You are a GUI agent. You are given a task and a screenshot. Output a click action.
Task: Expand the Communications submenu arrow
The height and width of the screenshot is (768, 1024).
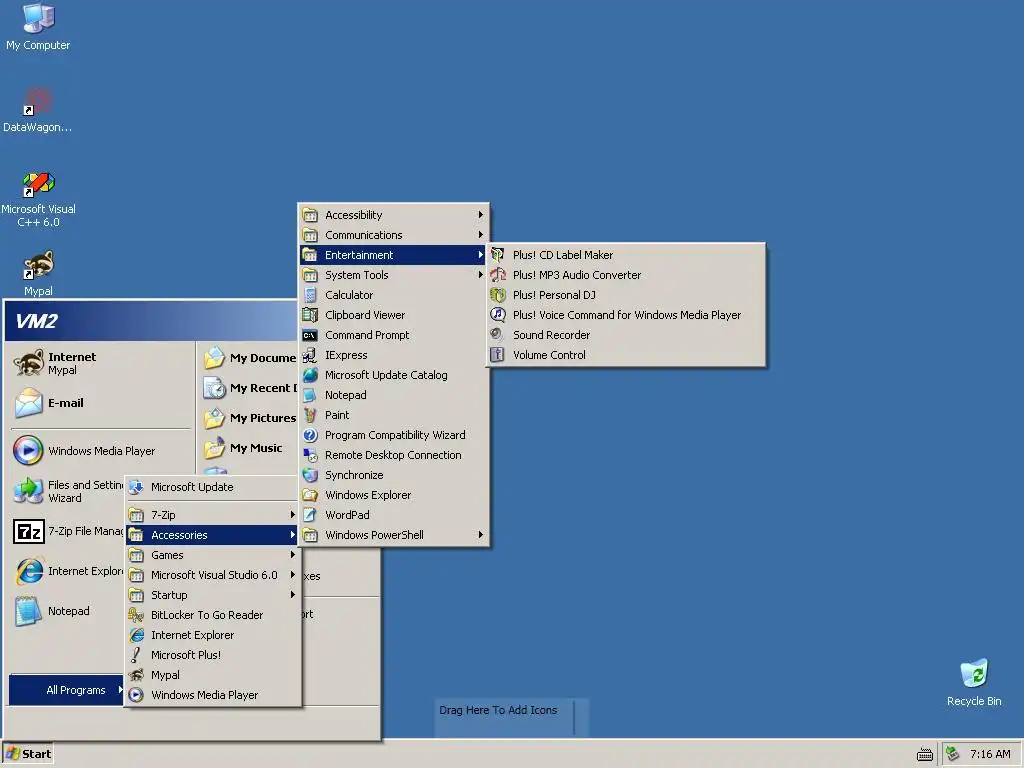(481, 234)
